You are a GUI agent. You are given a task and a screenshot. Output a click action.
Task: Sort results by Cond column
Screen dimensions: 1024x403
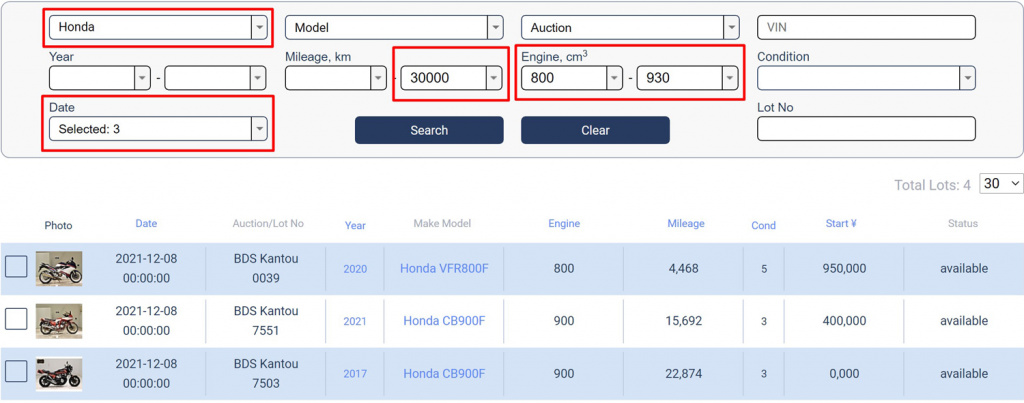[763, 225]
